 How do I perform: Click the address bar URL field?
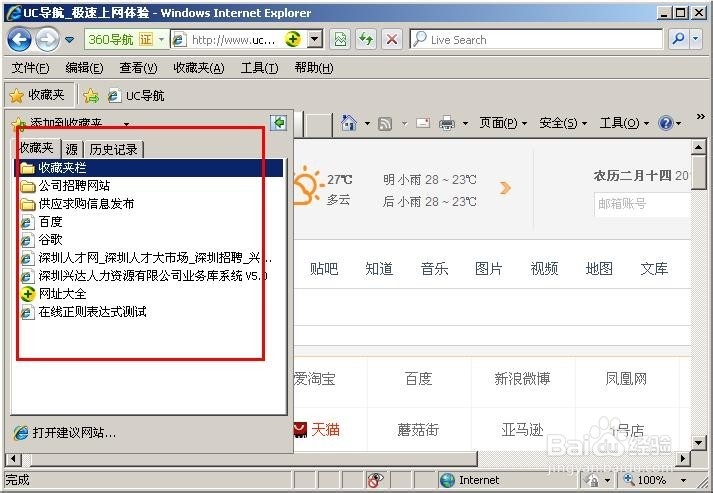pos(234,40)
